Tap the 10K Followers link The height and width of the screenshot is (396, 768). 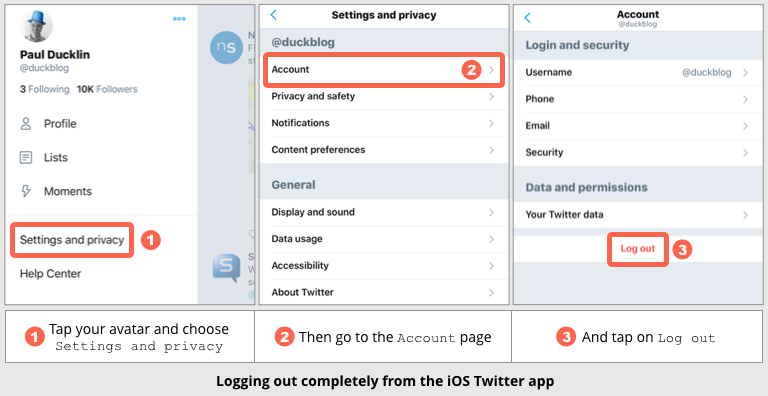tap(107, 89)
